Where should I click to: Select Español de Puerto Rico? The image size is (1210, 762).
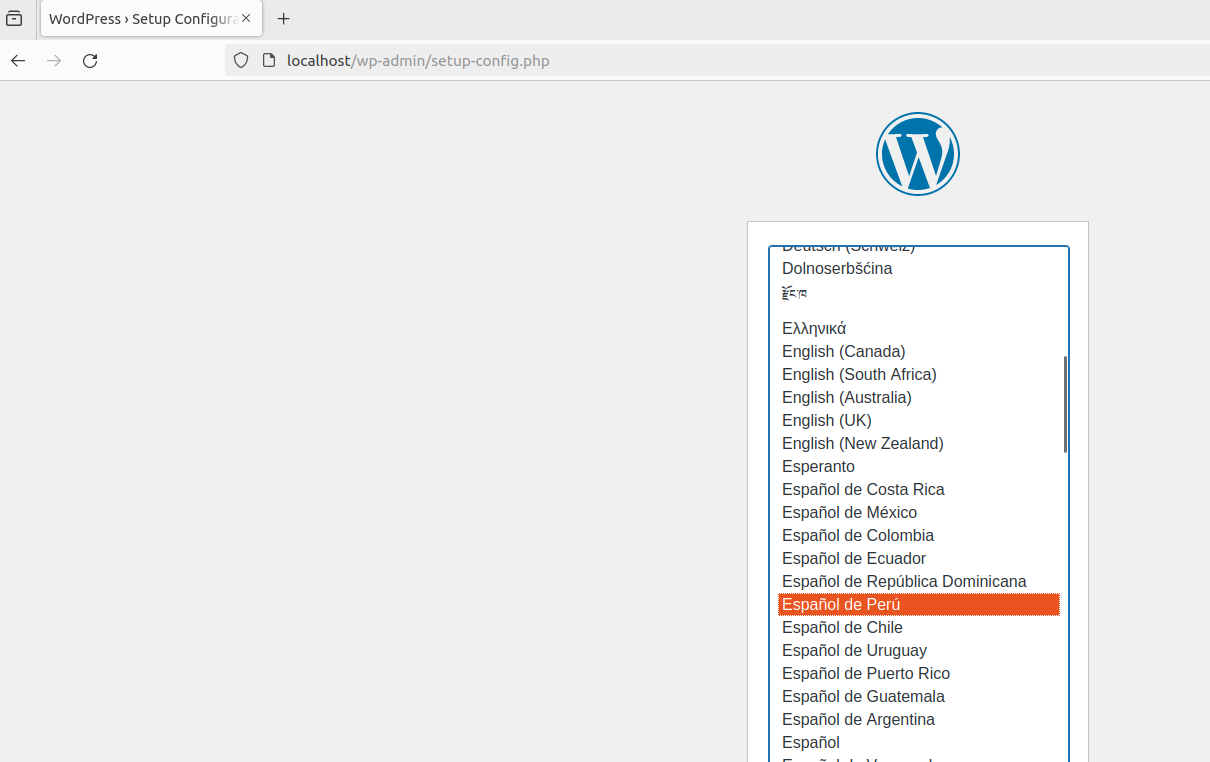918,673
